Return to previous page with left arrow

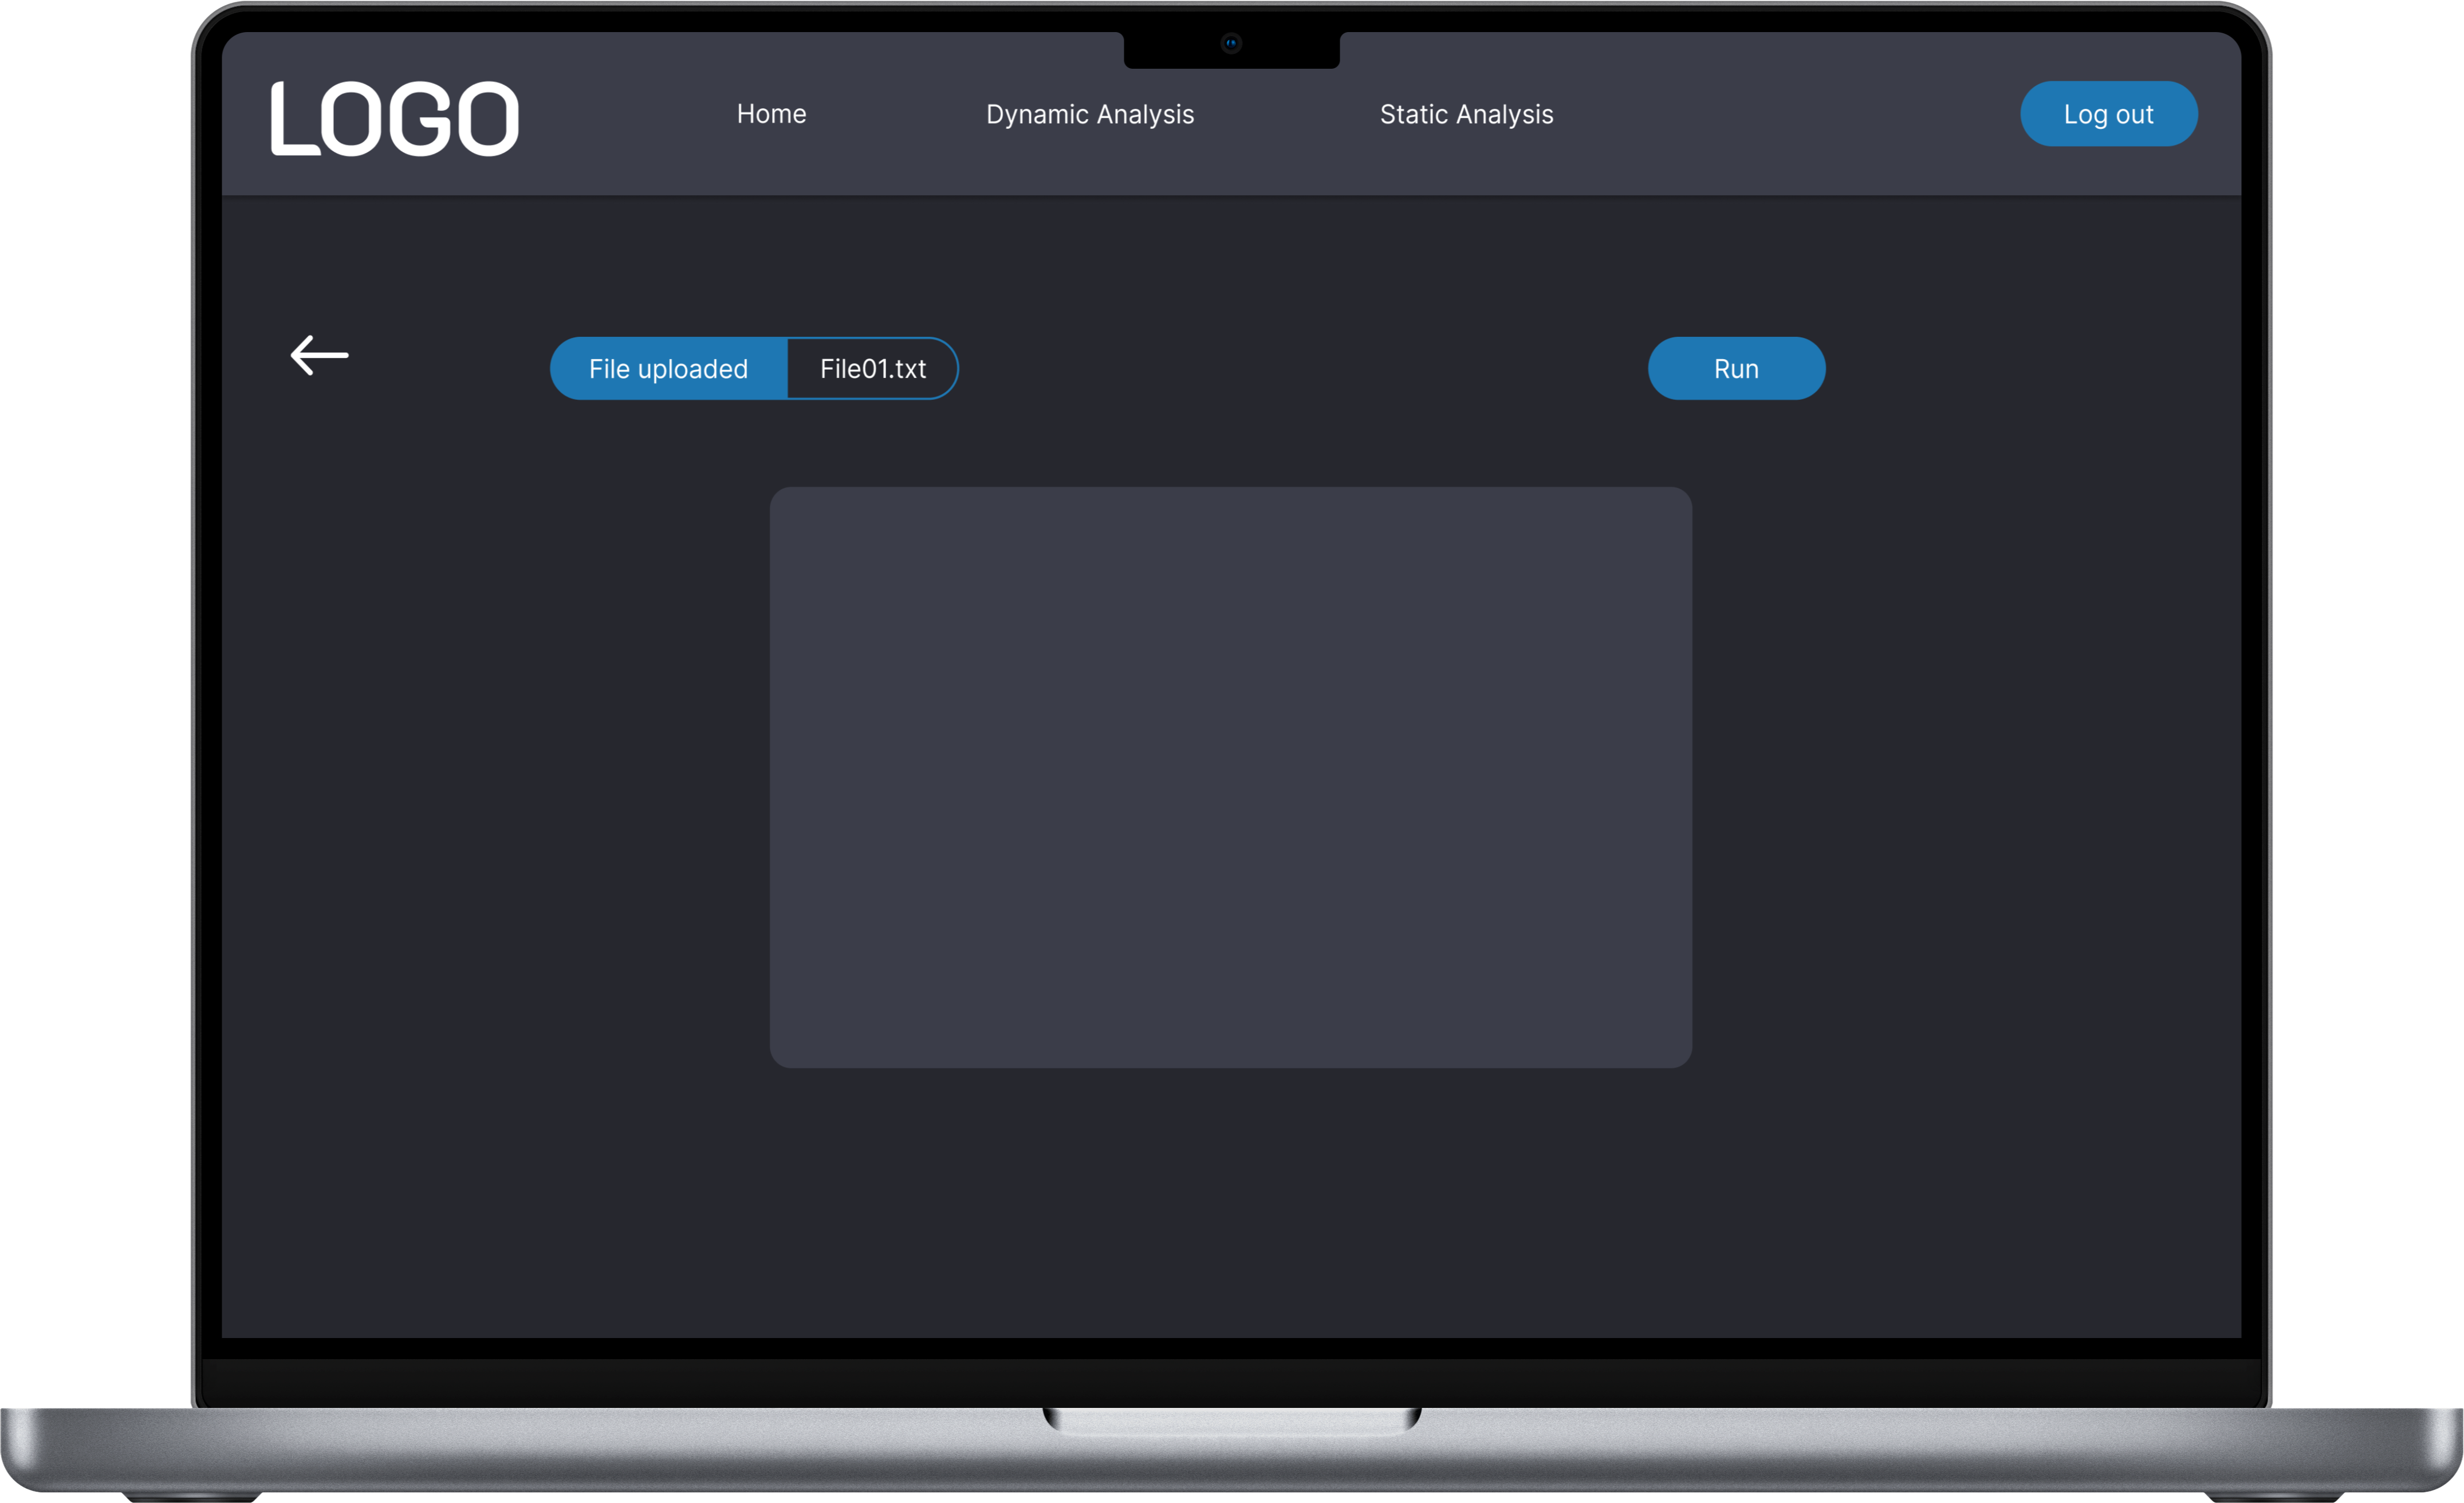click(319, 355)
